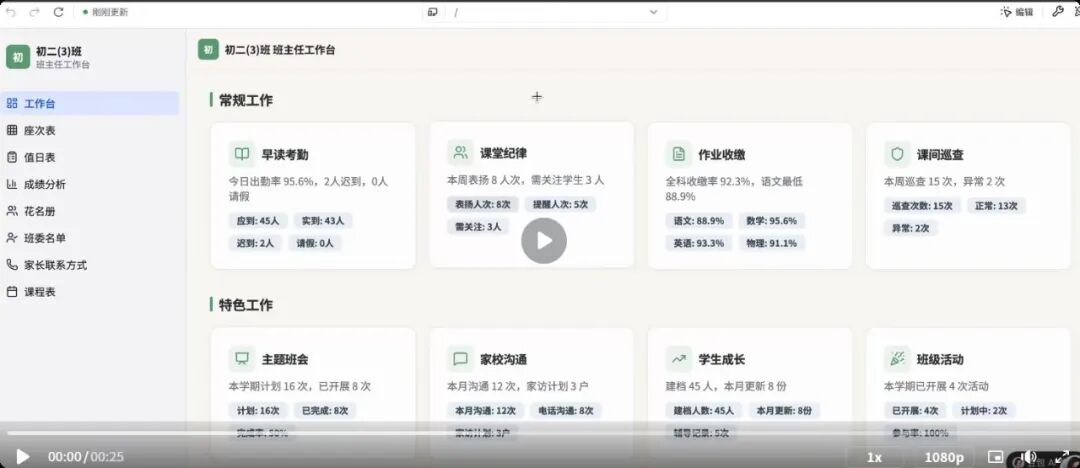Click the green 初 badge in page header
The image size is (1080, 468).
tap(208, 50)
